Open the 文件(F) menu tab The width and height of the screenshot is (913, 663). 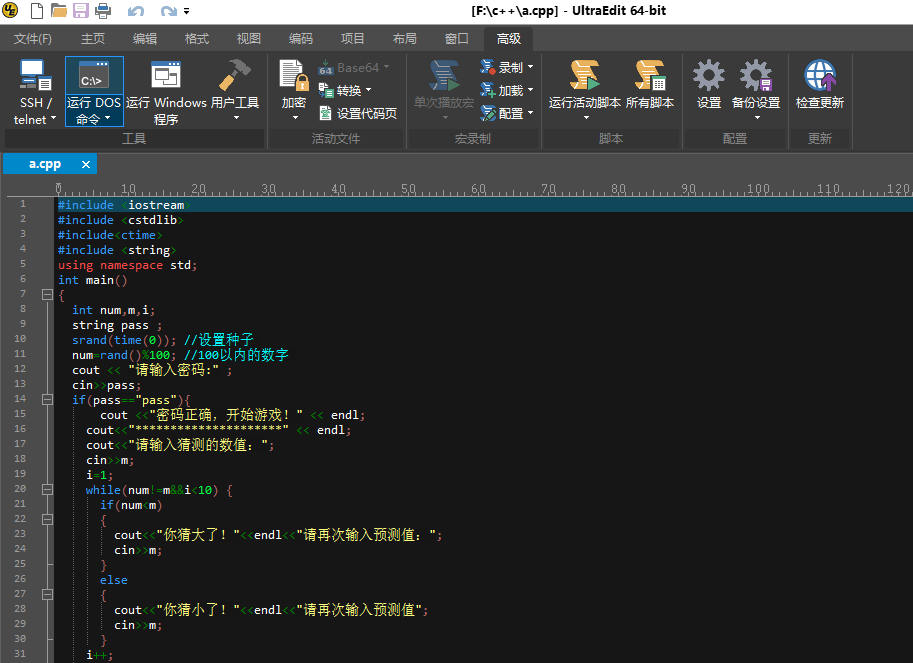(32, 39)
